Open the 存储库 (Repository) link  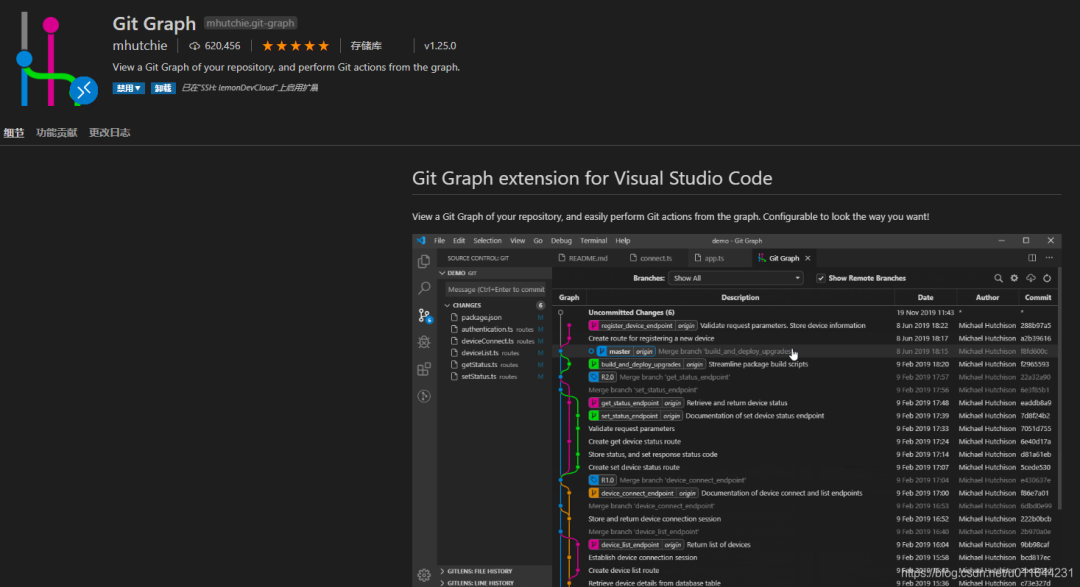(366, 46)
